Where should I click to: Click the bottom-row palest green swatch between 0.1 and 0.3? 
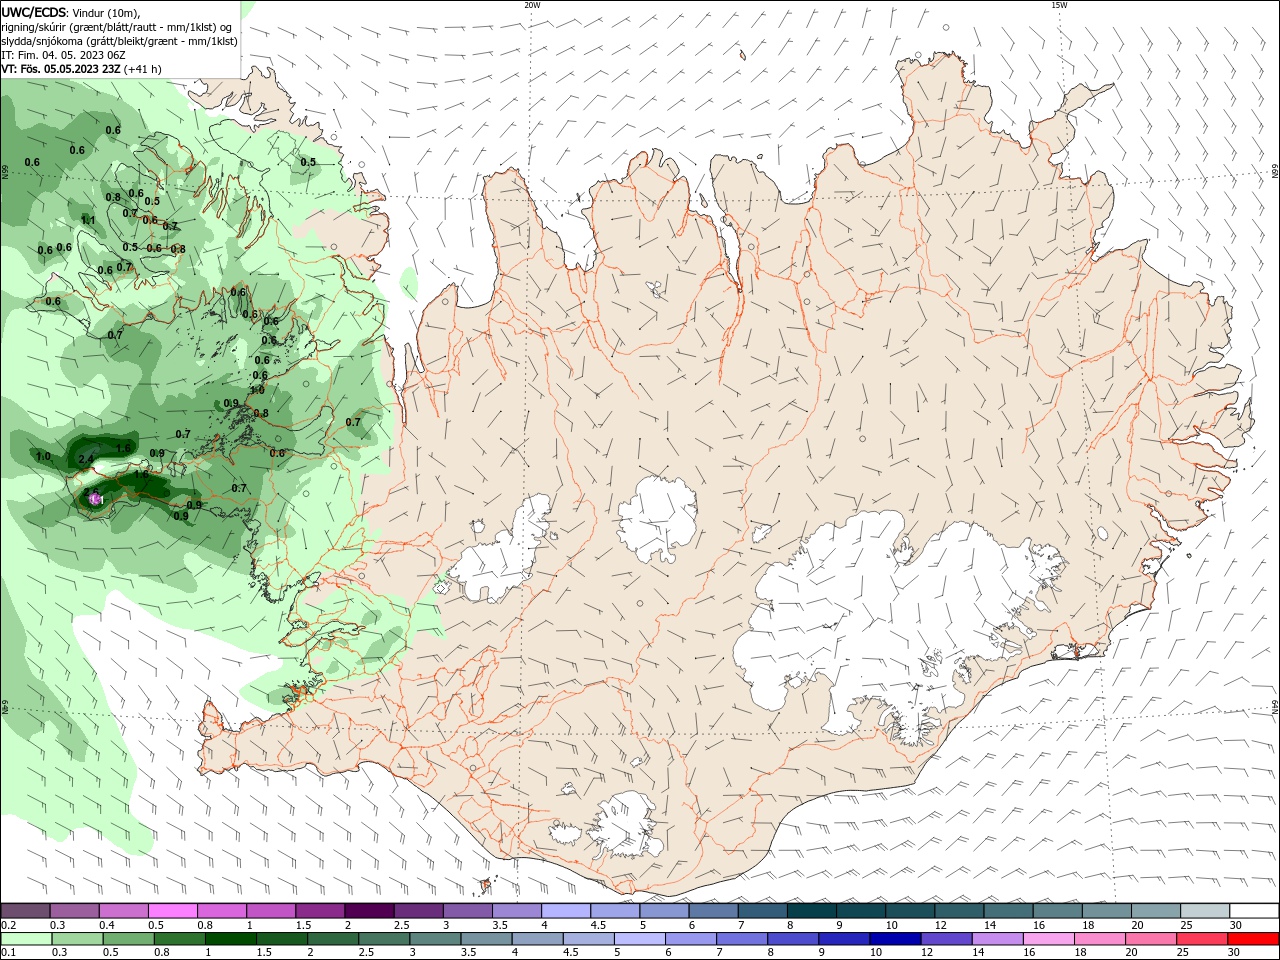point(26,939)
